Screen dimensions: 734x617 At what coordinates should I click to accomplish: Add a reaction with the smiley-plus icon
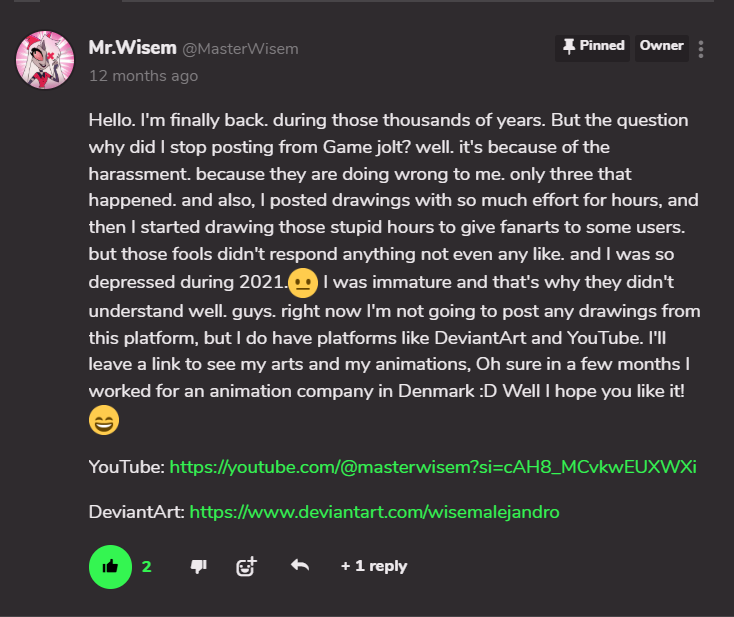pyautogui.click(x=246, y=566)
